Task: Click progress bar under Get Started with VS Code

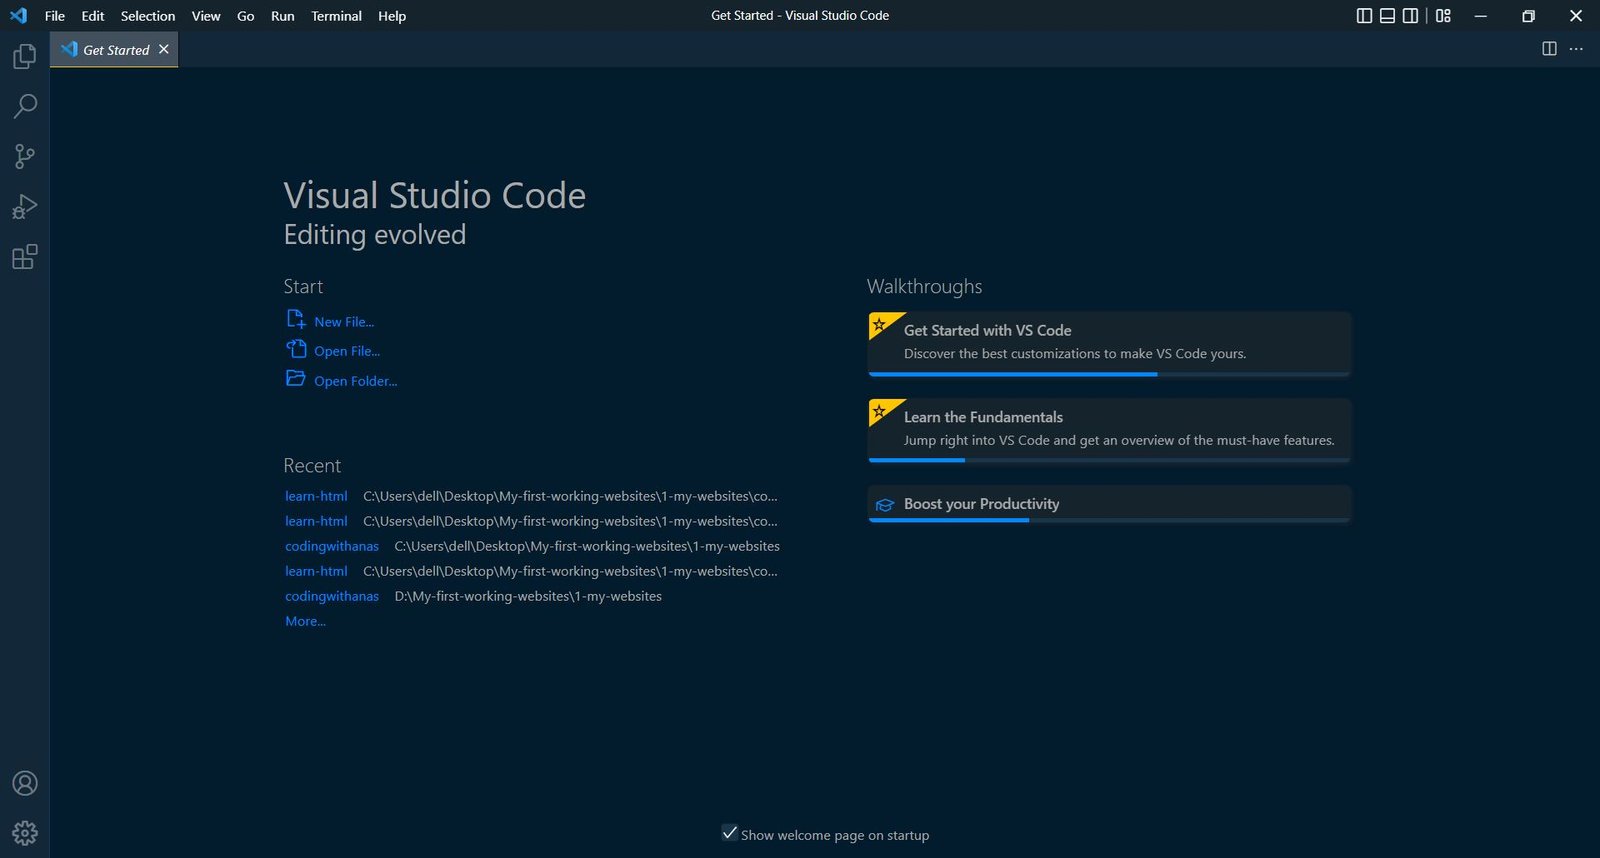Action: coord(1109,374)
